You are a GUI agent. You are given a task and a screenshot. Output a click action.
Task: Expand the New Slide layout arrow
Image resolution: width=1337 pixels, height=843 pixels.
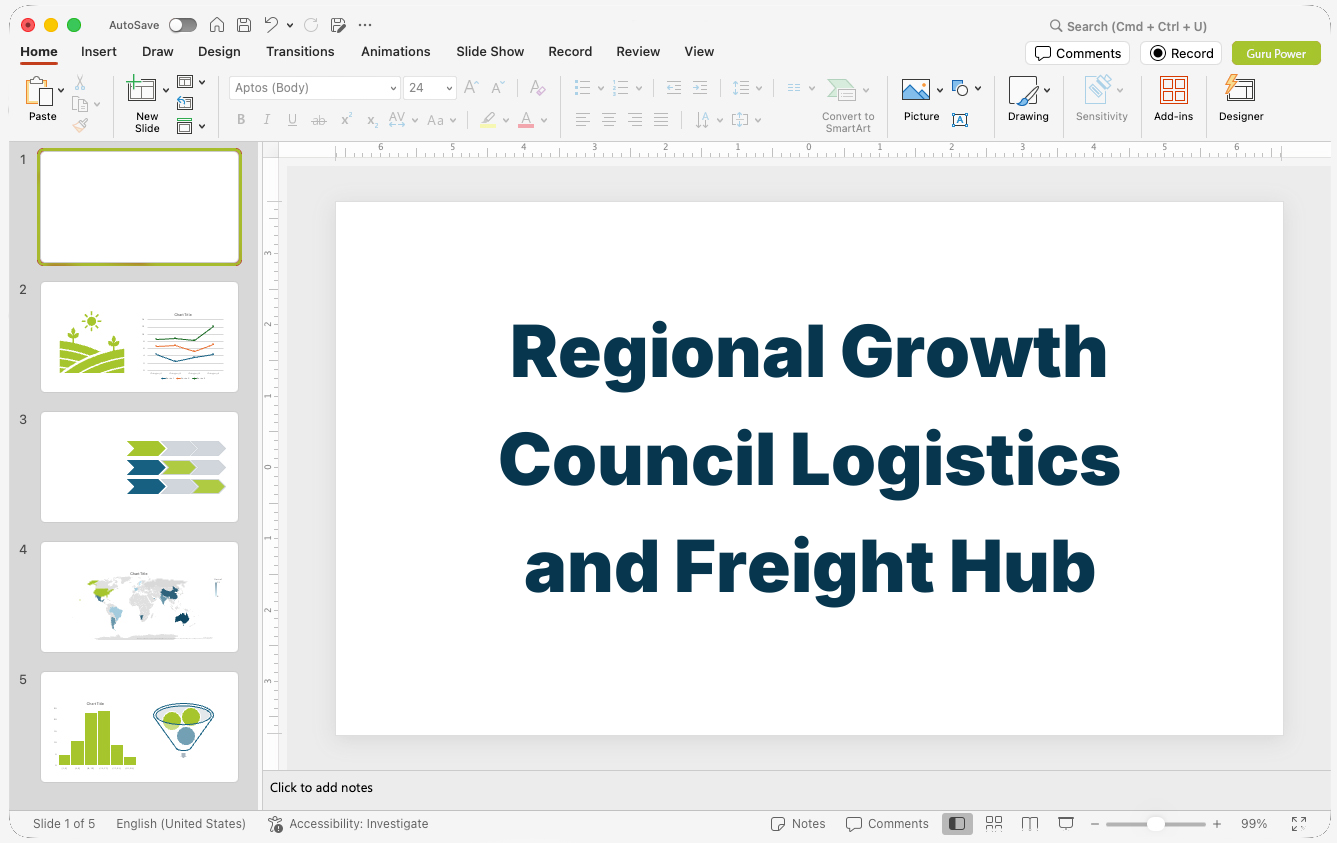coord(166,90)
